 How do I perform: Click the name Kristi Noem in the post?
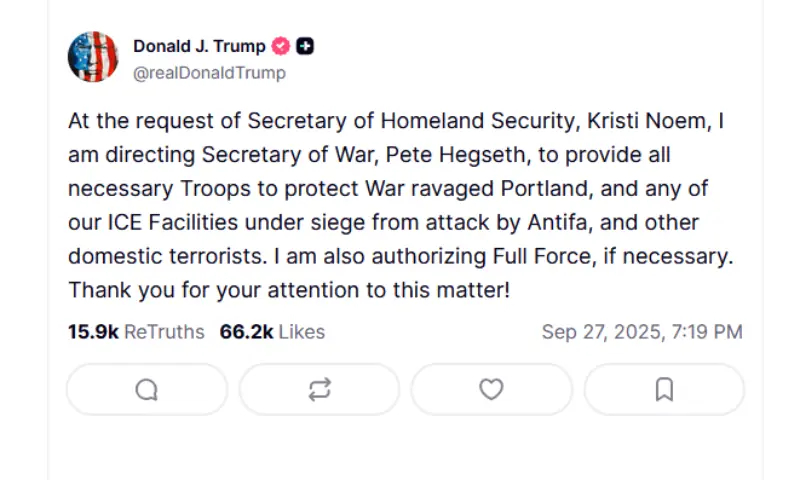(655, 121)
